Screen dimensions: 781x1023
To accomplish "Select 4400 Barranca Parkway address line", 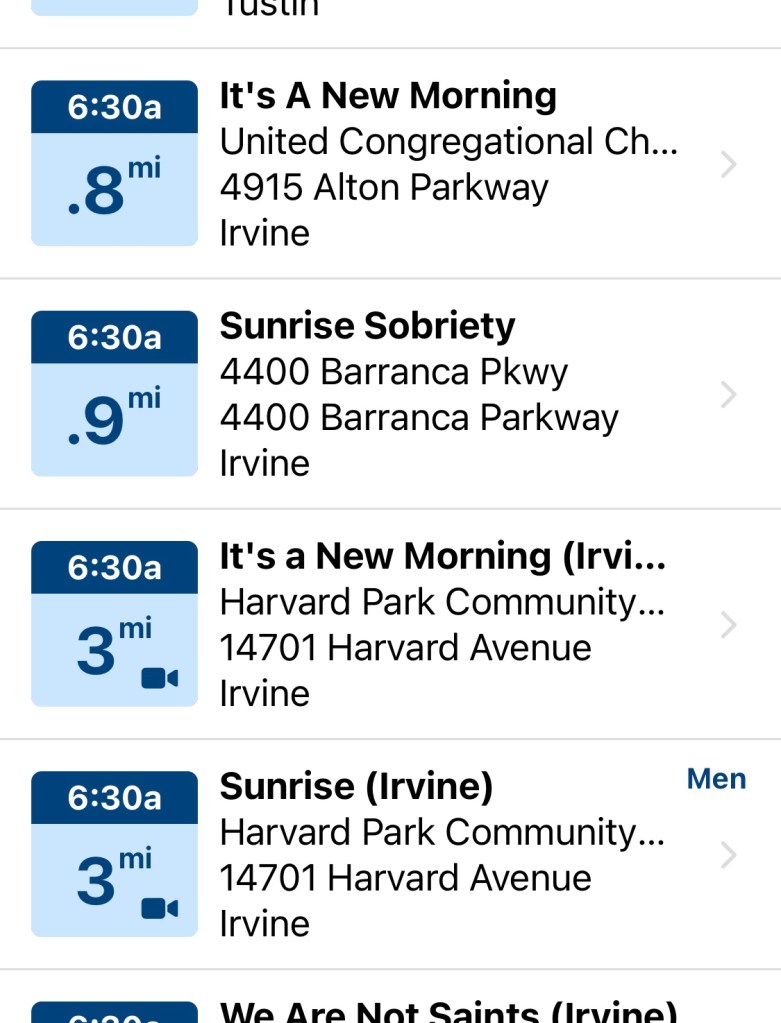I will (419, 418).
